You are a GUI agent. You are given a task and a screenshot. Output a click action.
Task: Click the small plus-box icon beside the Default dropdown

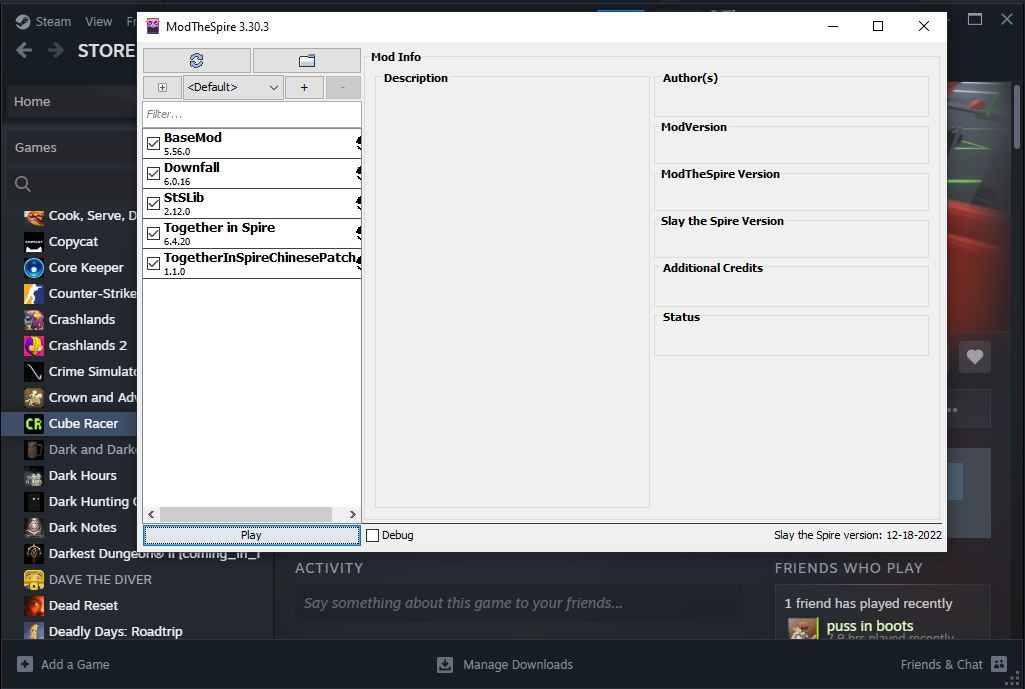162,87
